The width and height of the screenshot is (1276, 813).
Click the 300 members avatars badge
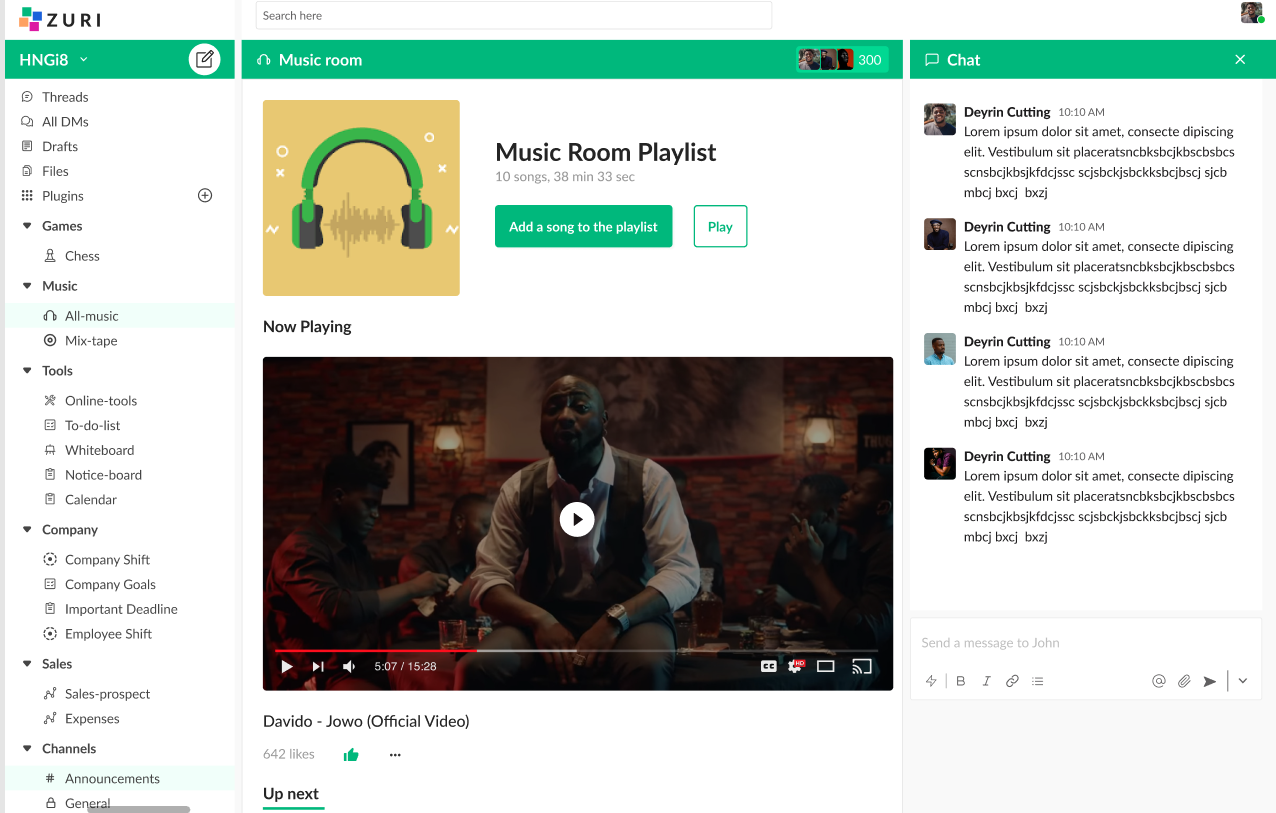click(842, 60)
